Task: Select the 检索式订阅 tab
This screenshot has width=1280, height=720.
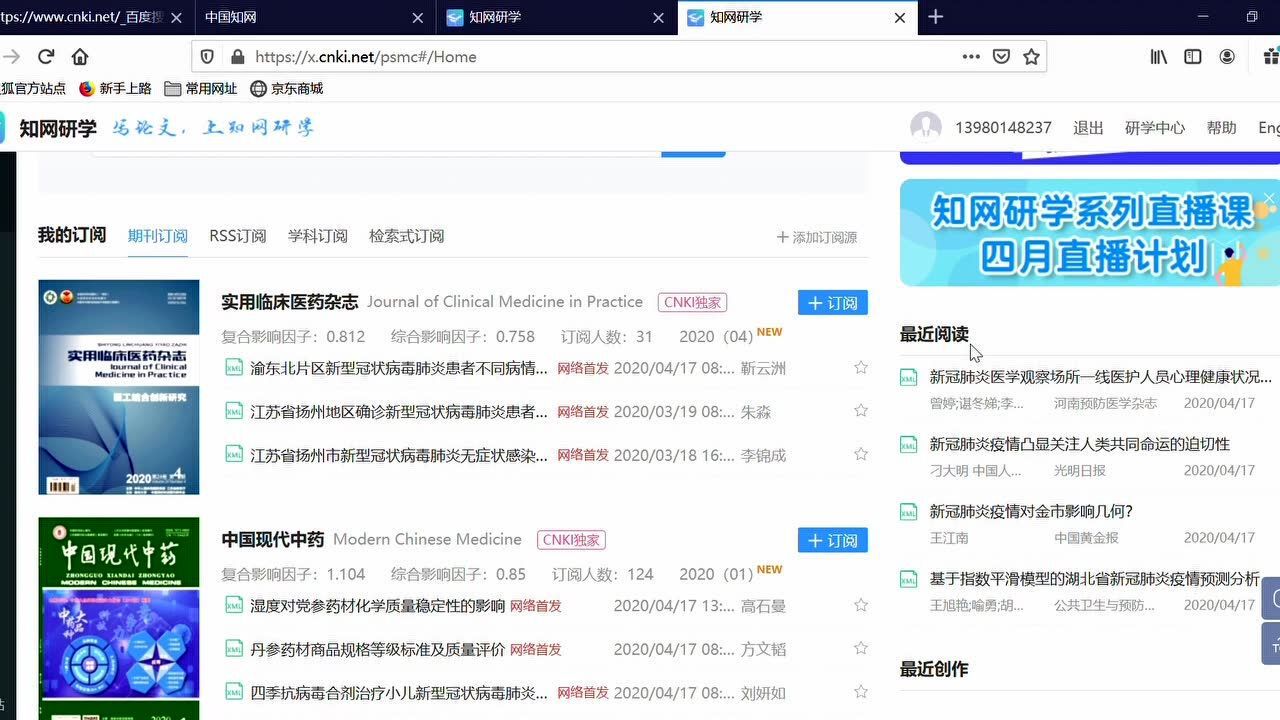Action: [406, 236]
